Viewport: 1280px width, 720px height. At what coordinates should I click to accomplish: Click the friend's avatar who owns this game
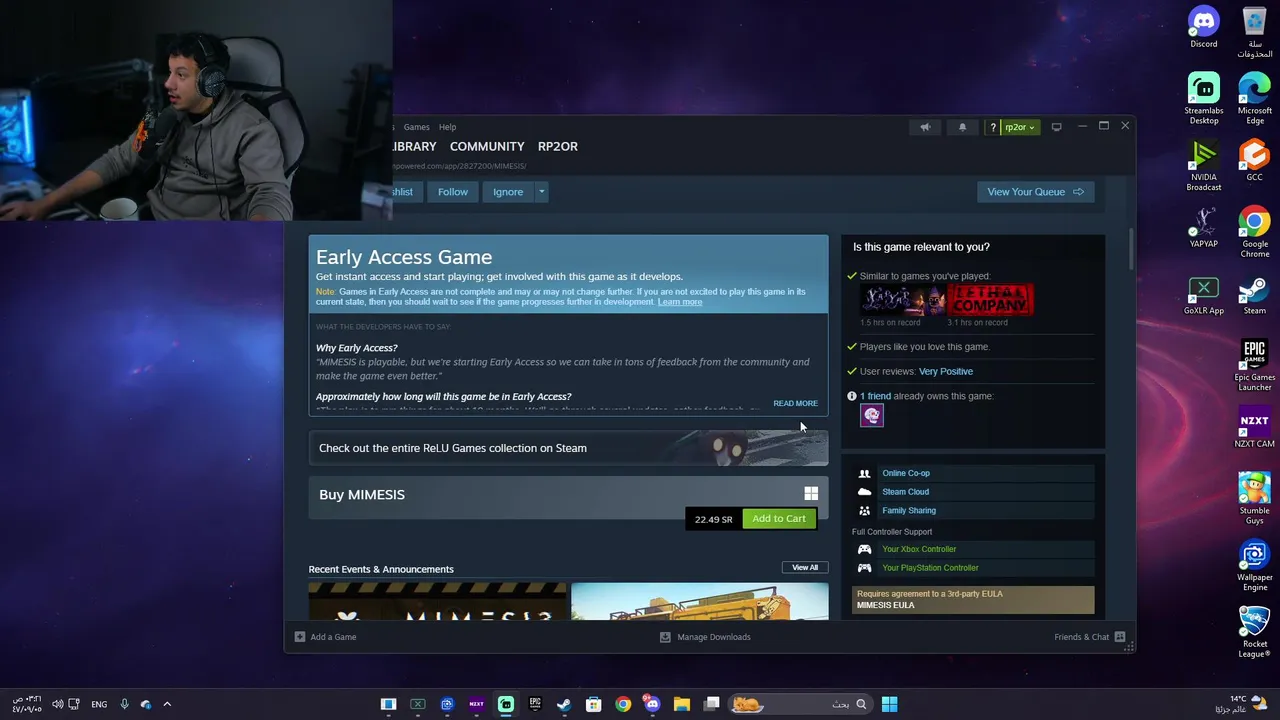[872, 416]
